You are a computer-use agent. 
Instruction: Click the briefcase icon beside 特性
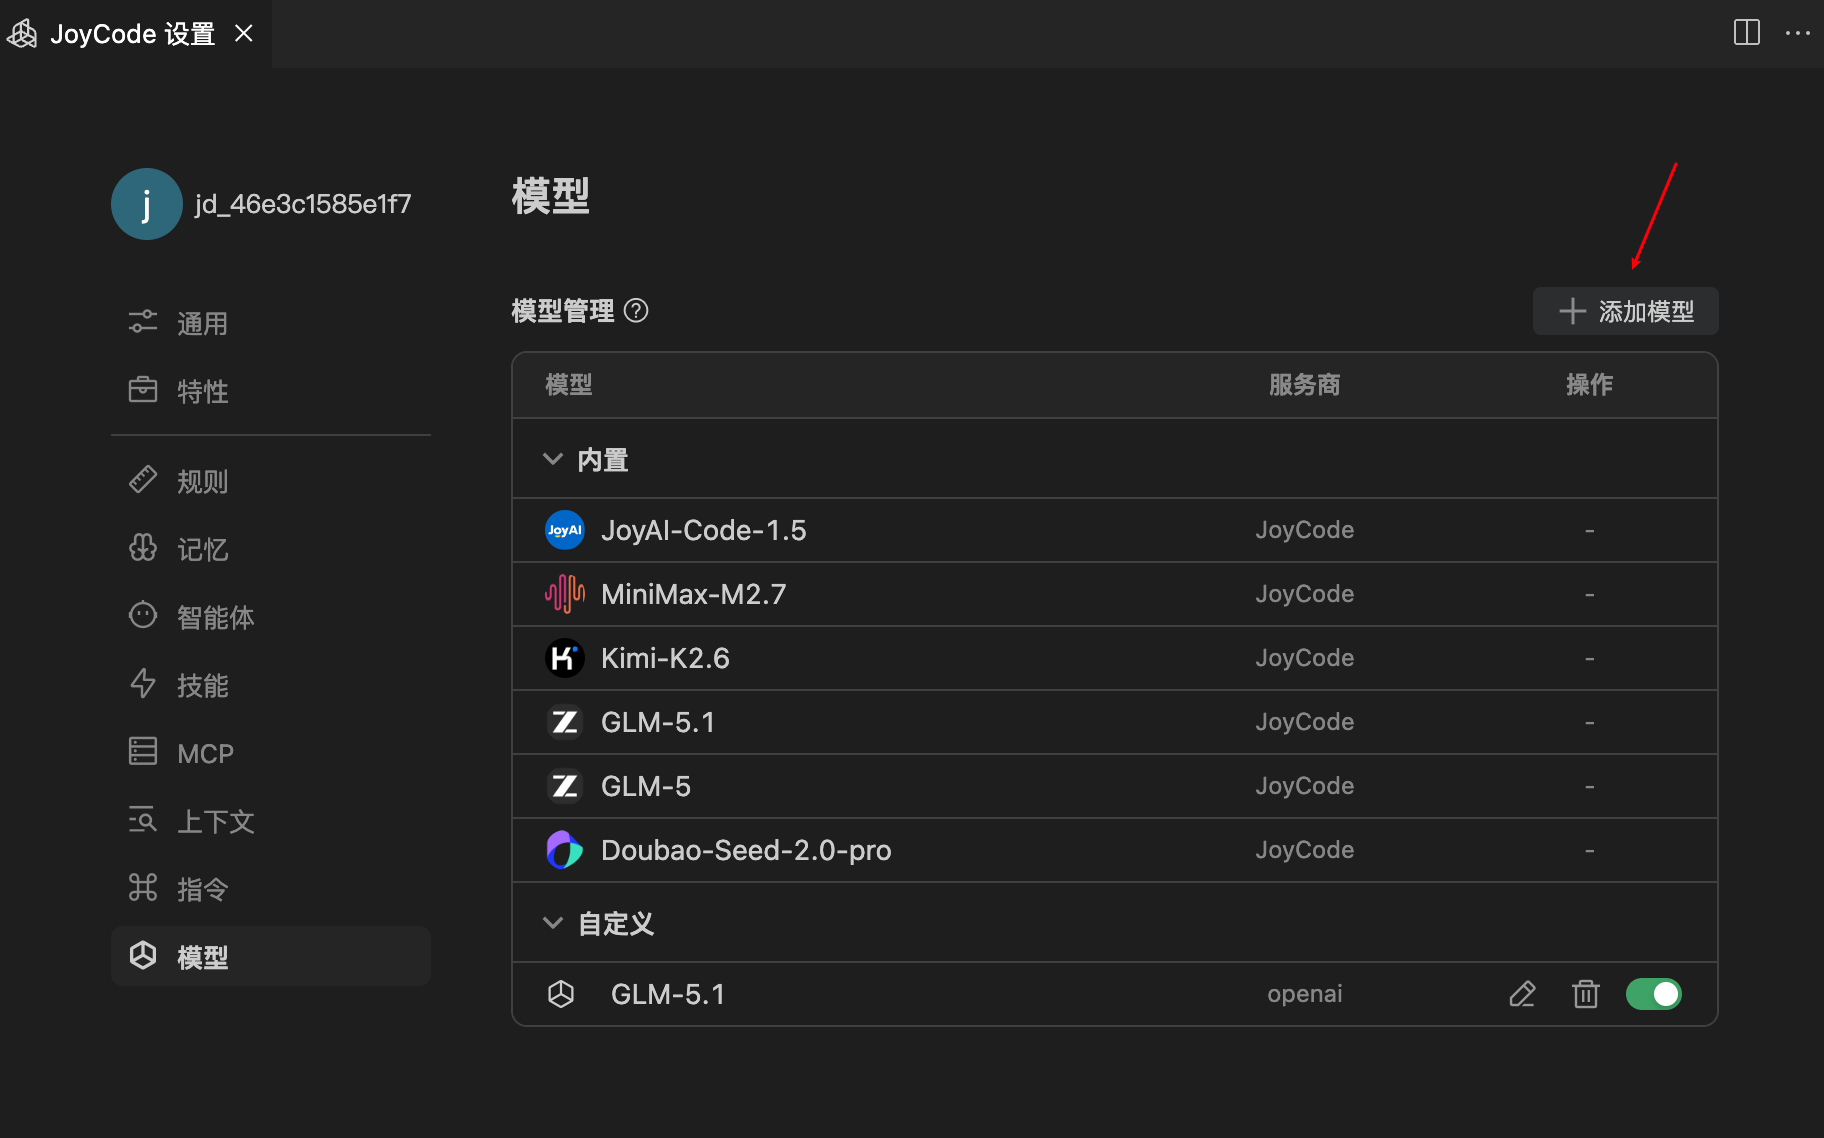click(x=143, y=389)
